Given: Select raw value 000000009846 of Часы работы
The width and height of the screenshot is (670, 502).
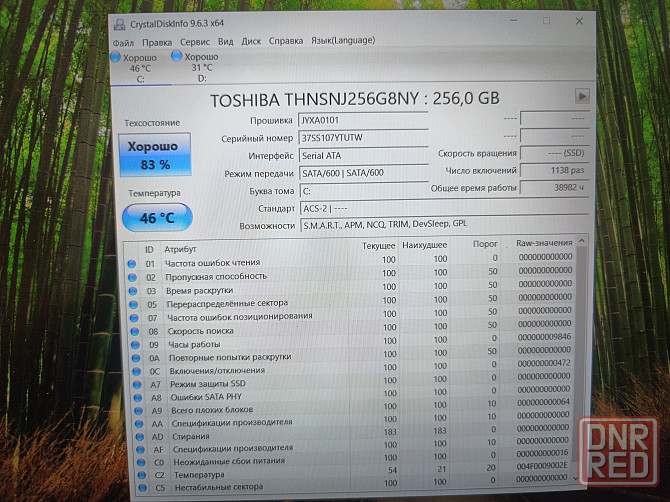Looking at the screenshot, I should pos(544,337).
